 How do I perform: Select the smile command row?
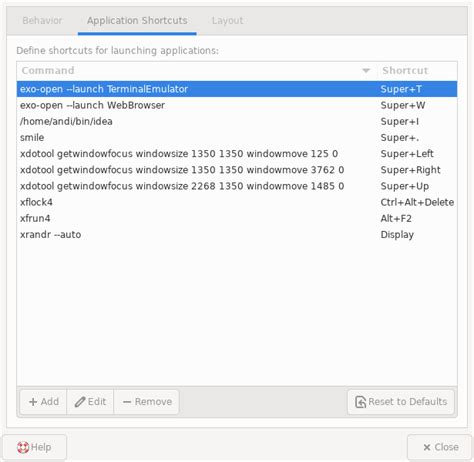(237, 137)
